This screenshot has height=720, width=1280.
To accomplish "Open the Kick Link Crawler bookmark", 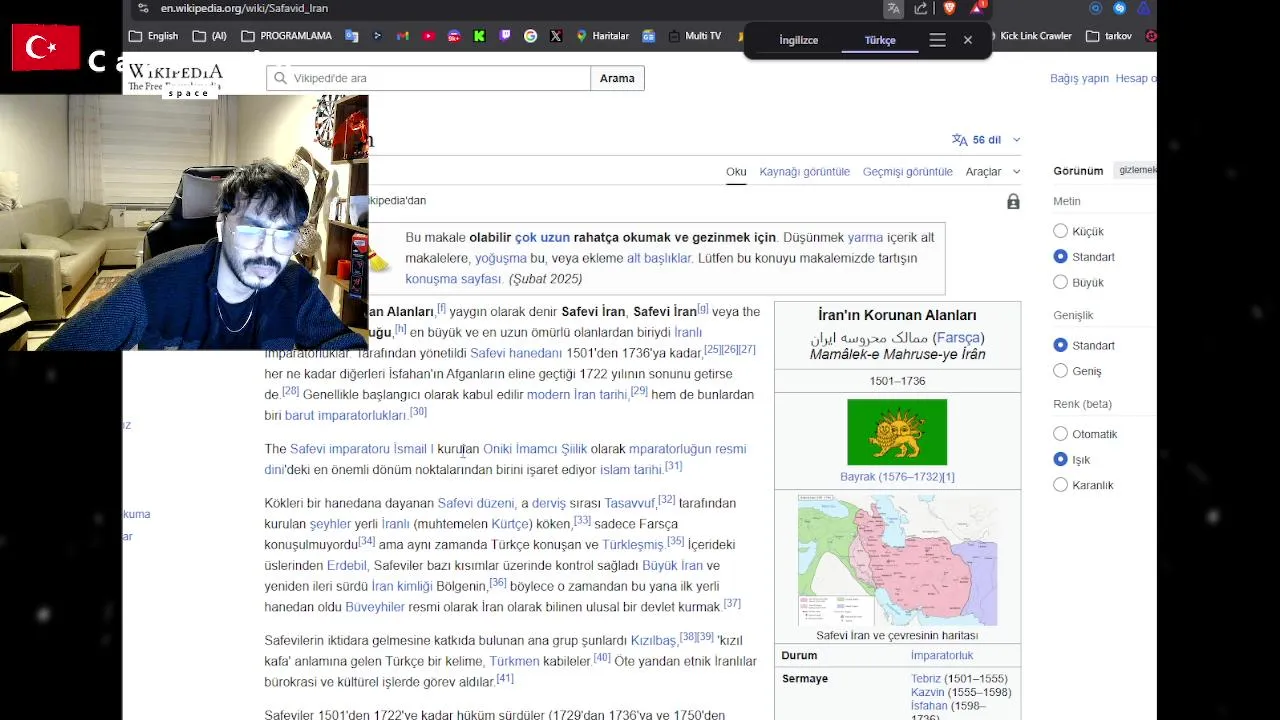I will (1035, 36).
